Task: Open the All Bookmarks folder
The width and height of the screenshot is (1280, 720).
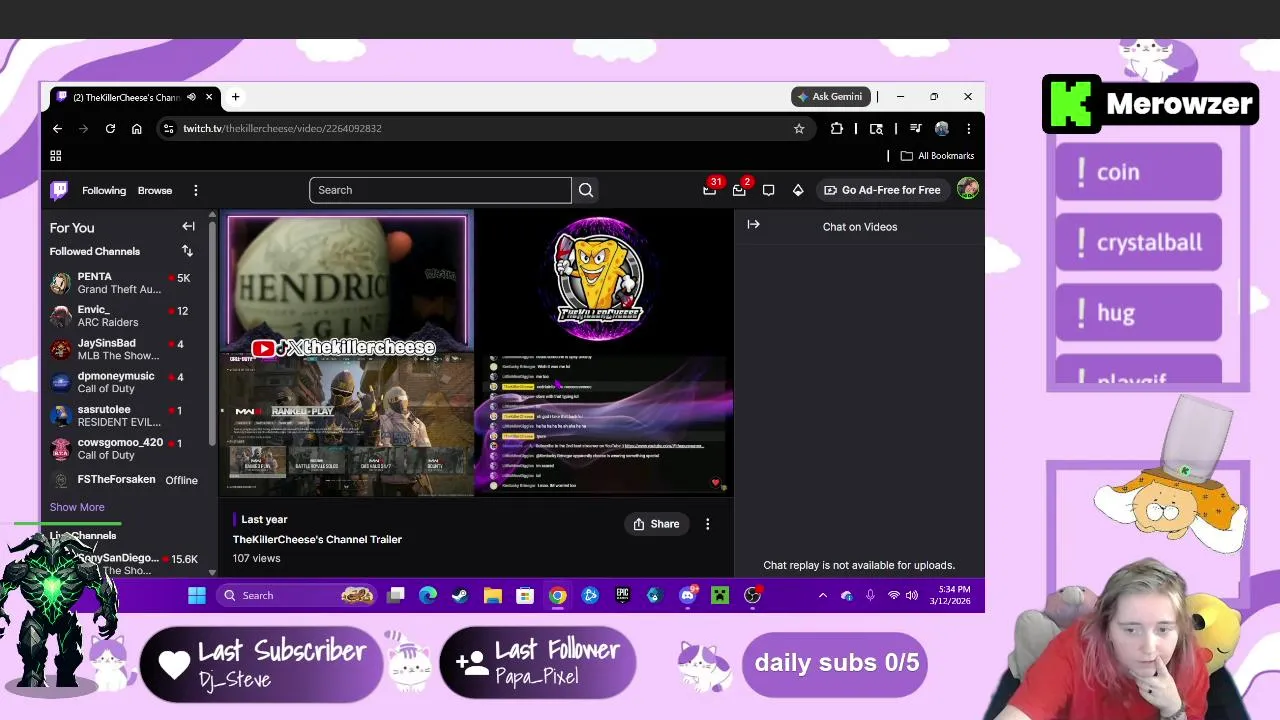Action: [x=937, y=156]
